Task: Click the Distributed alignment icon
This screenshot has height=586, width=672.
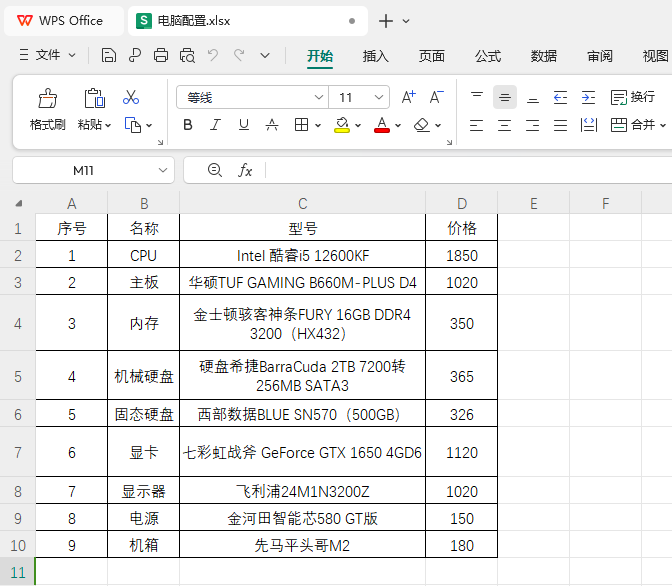Action: click(588, 125)
